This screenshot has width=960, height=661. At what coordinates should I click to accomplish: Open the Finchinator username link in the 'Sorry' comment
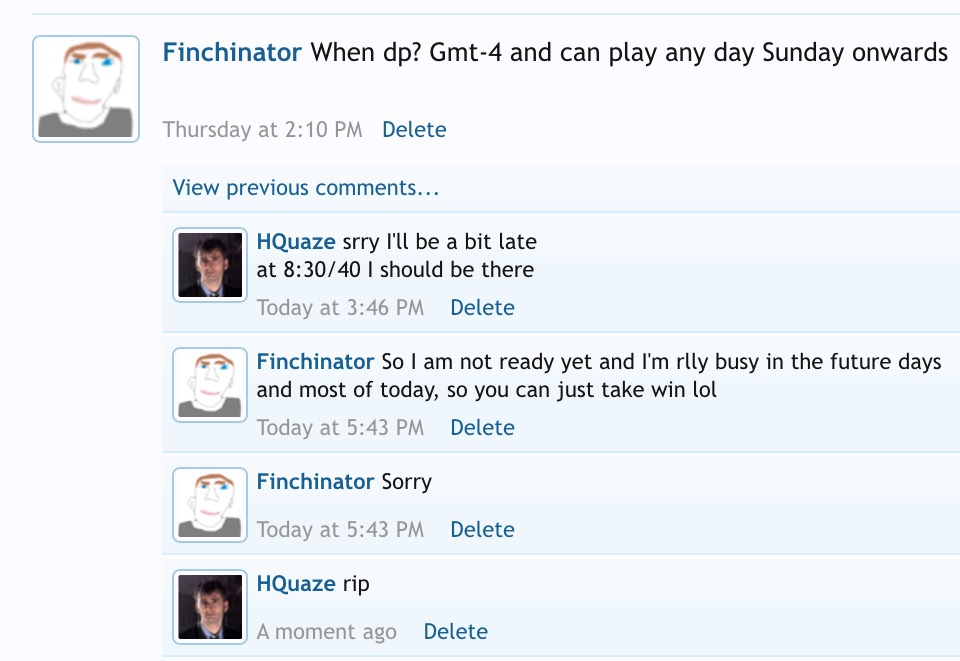pos(315,481)
